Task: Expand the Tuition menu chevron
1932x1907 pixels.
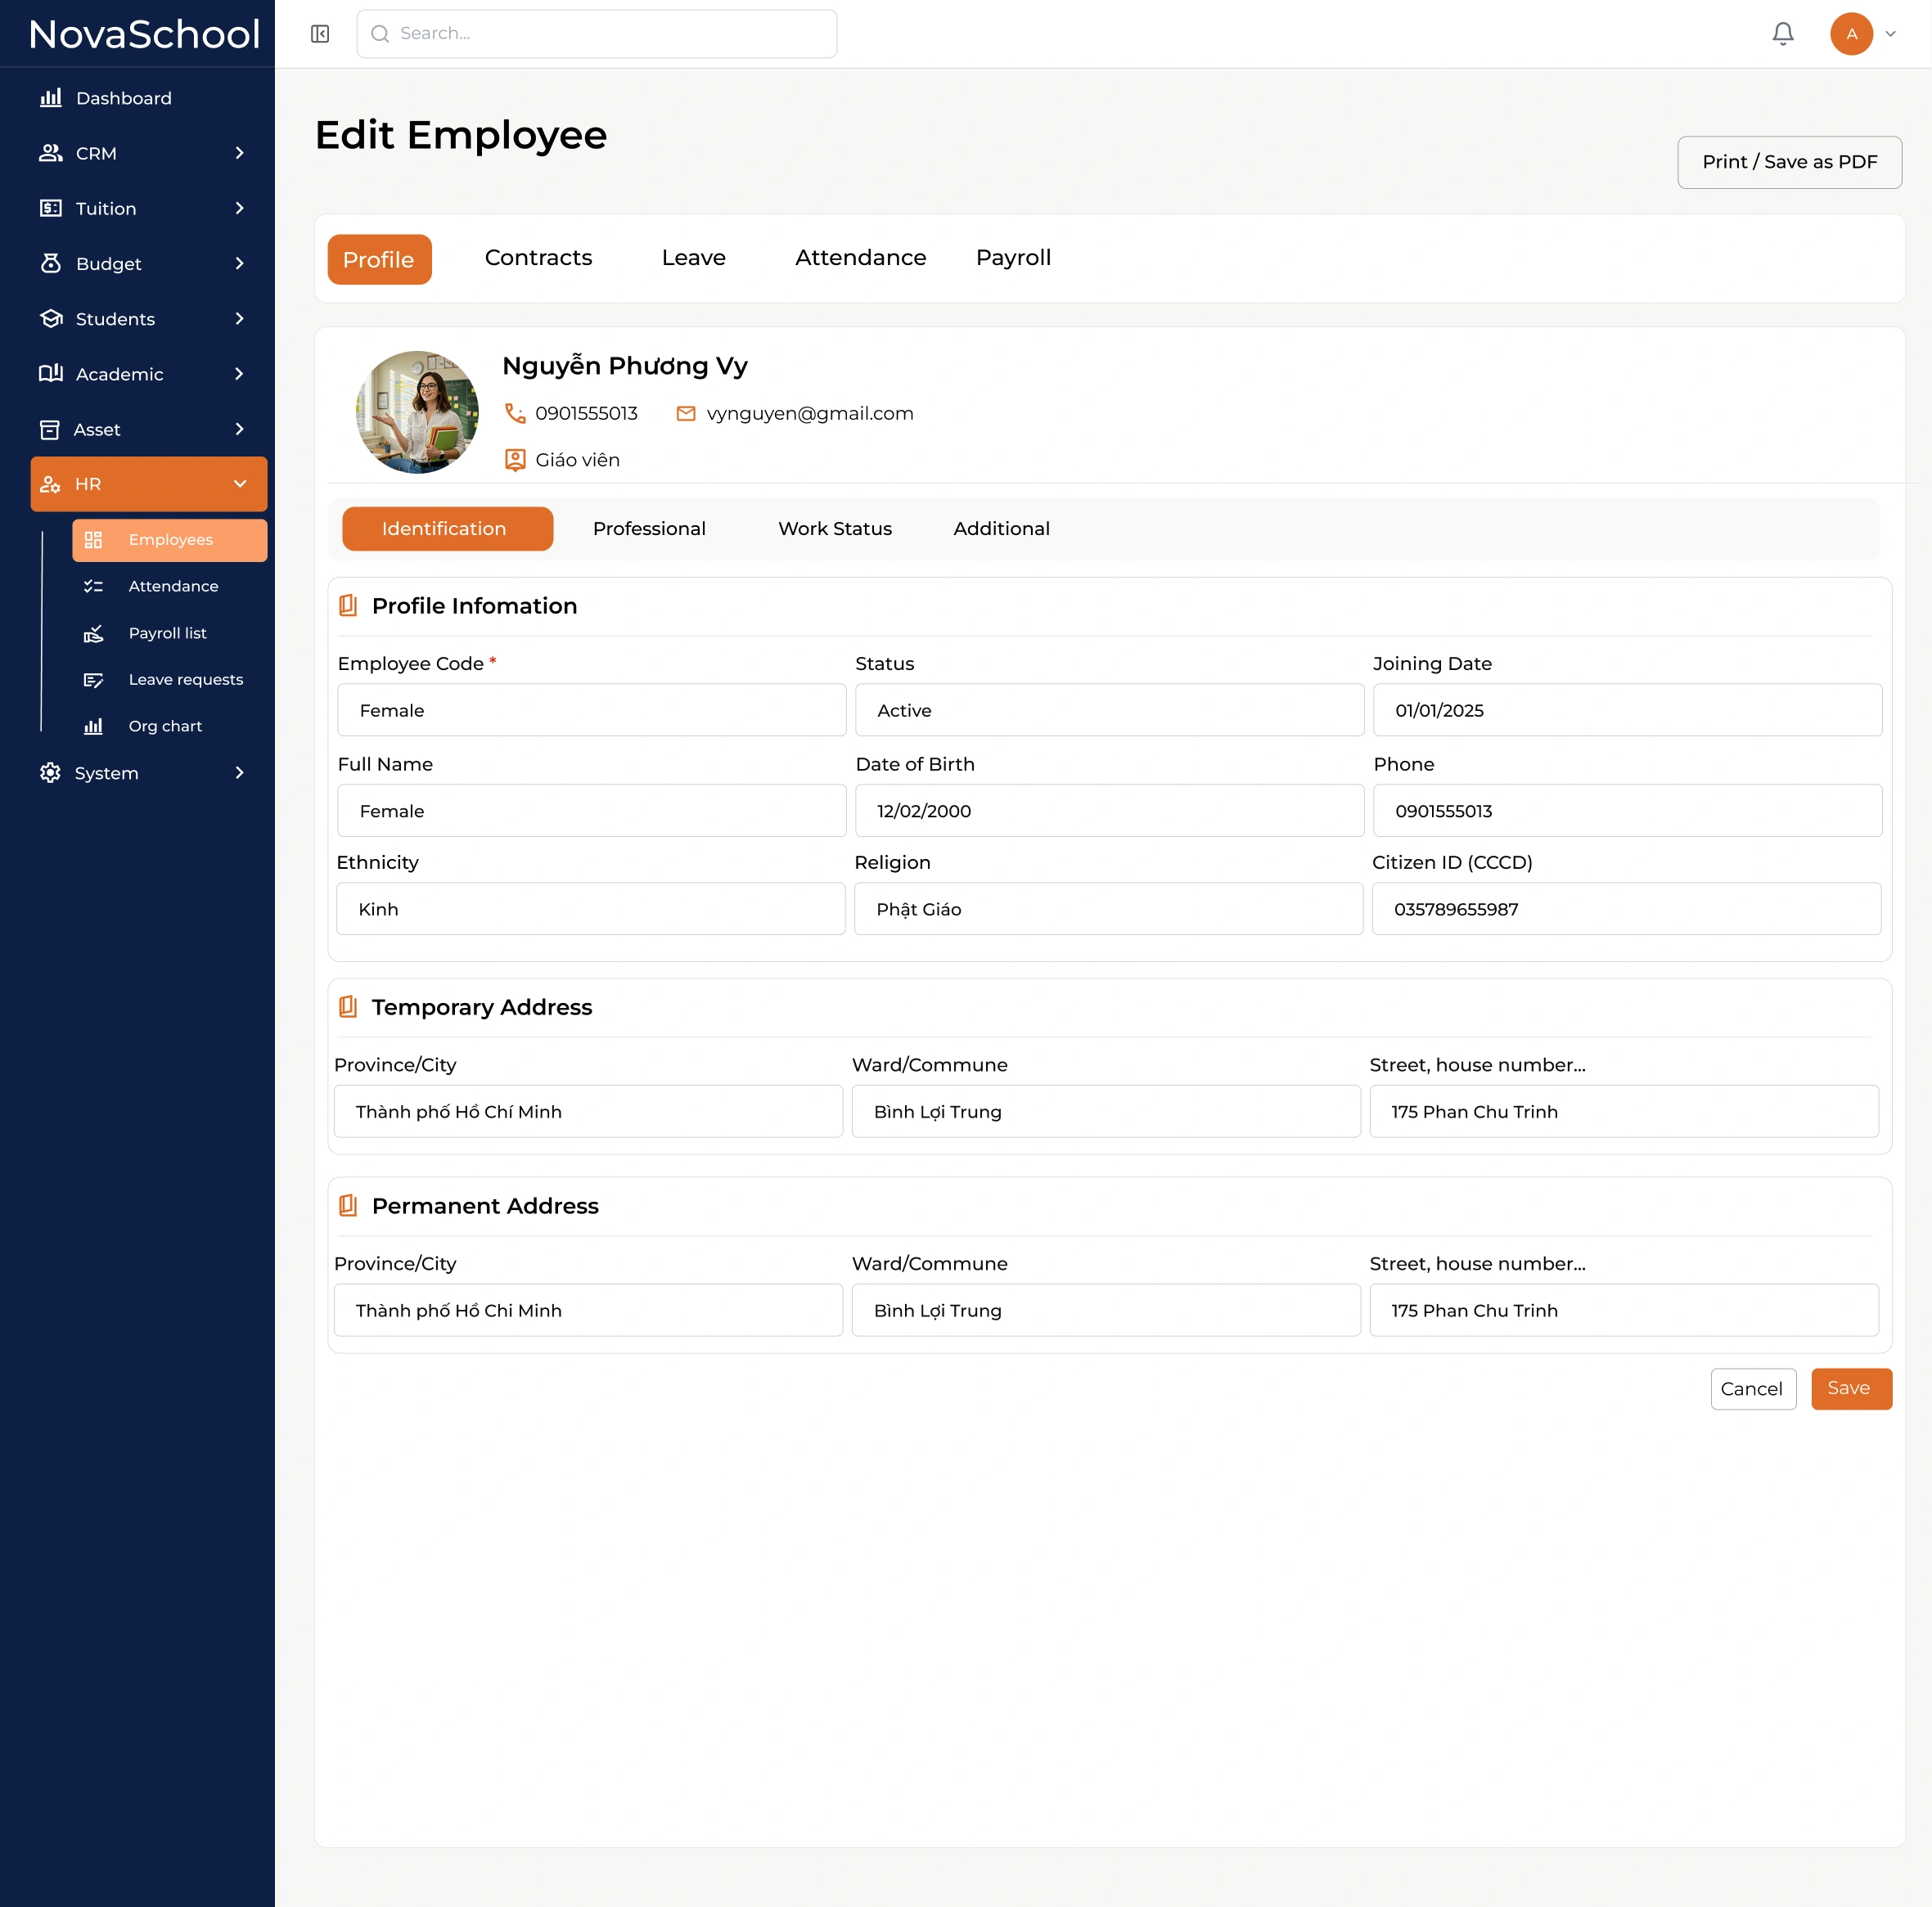Action: 239,208
